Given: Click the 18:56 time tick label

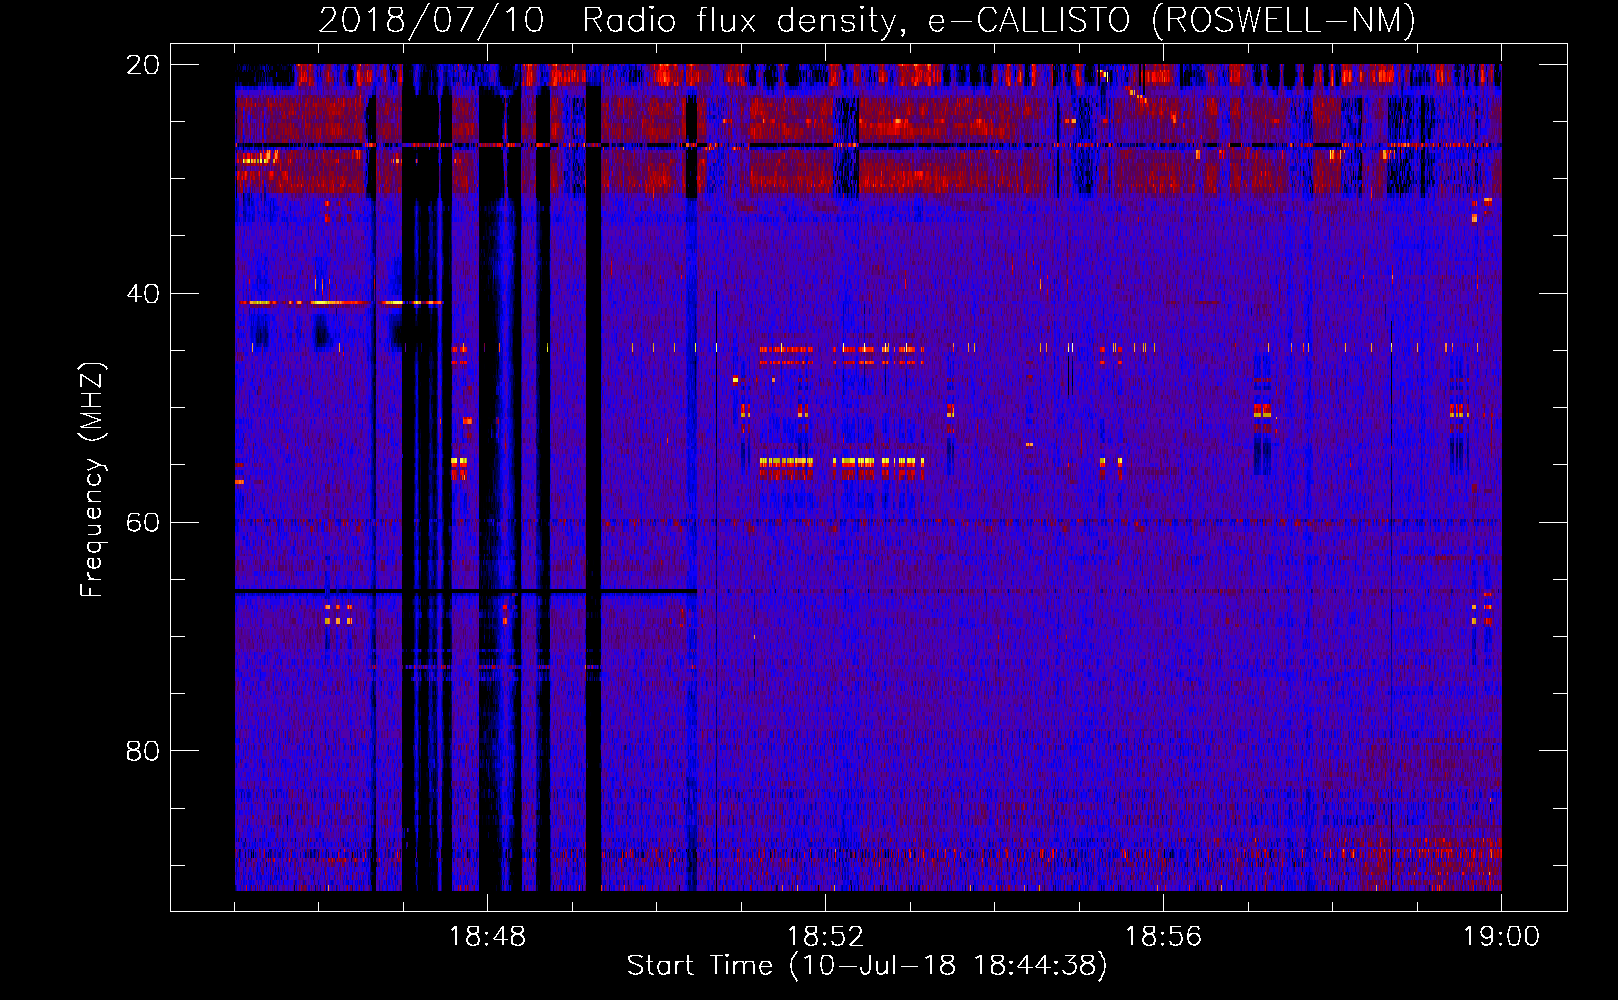Looking at the screenshot, I should (x=1163, y=937).
